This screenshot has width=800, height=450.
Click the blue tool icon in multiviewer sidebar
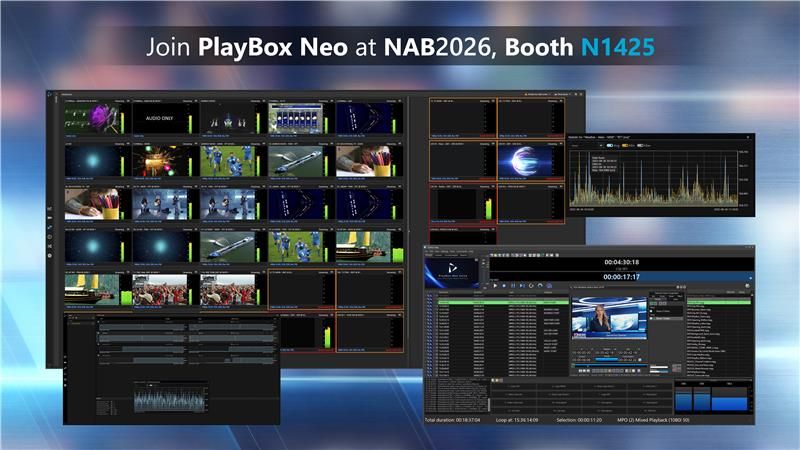pyautogui.click(x=49, y=227)
